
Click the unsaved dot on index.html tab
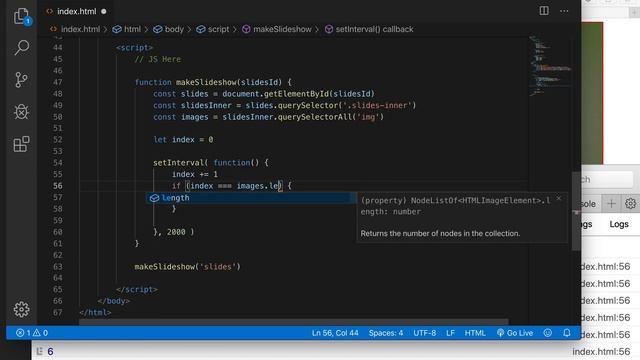click(x=104, y=11)
